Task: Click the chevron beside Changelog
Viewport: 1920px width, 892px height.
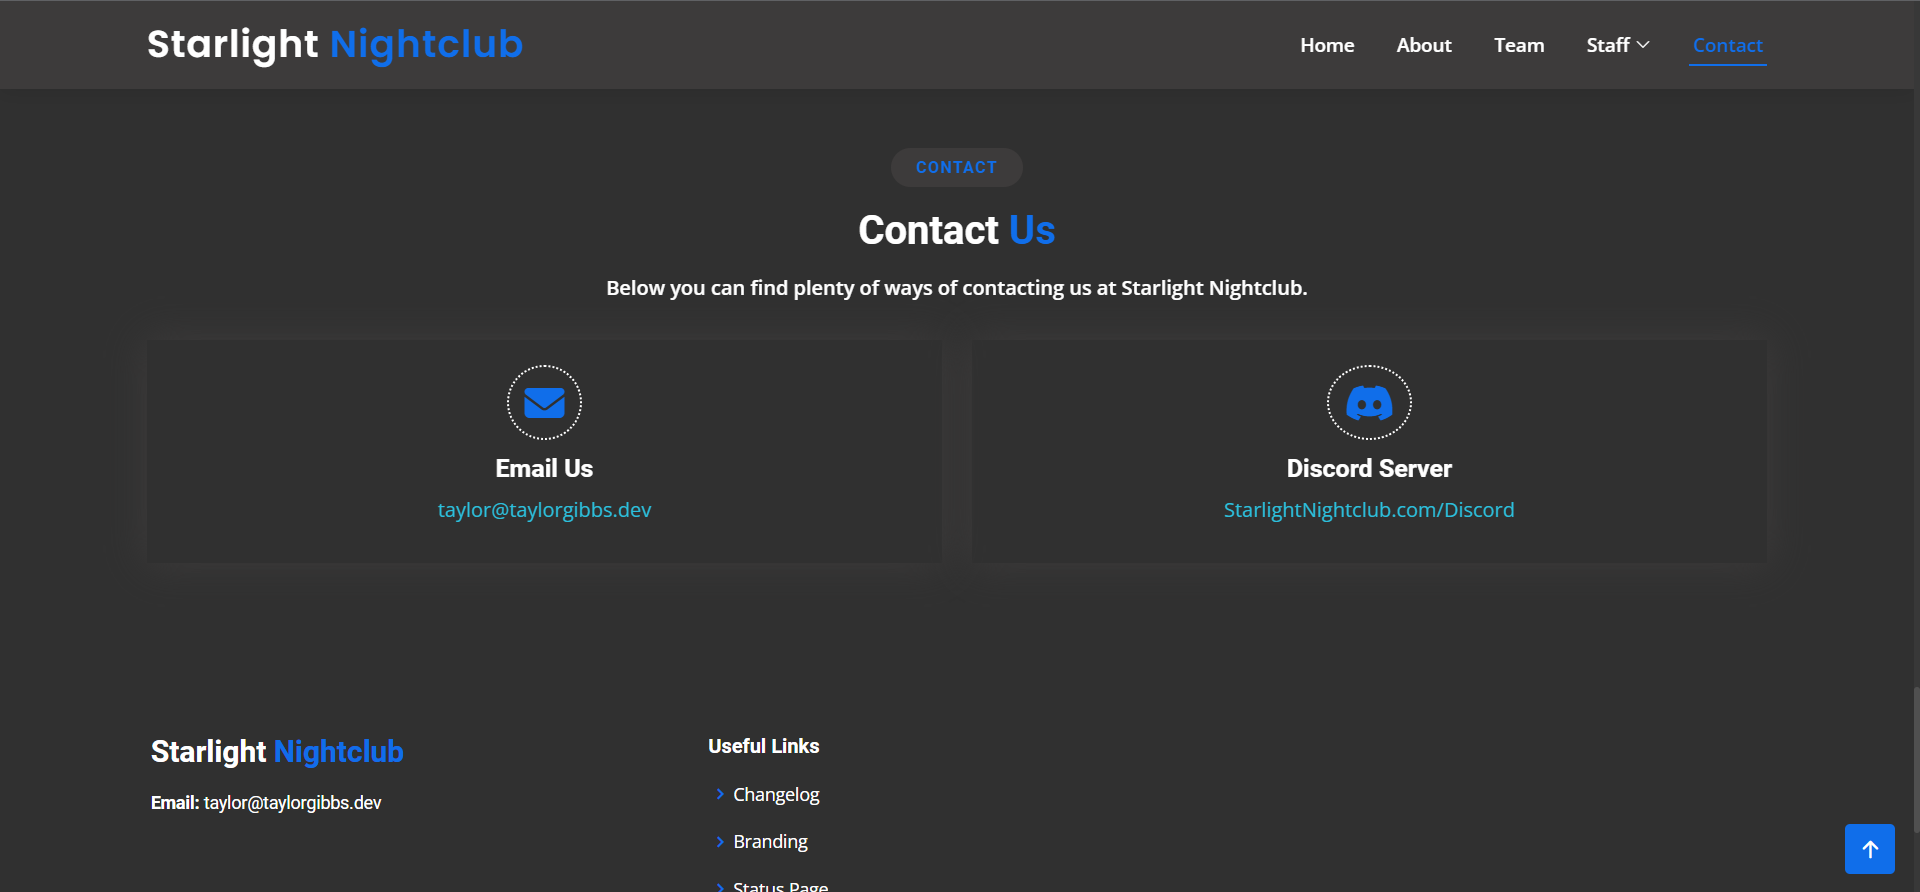Action: pyautogui.click(x=720, y=794)
